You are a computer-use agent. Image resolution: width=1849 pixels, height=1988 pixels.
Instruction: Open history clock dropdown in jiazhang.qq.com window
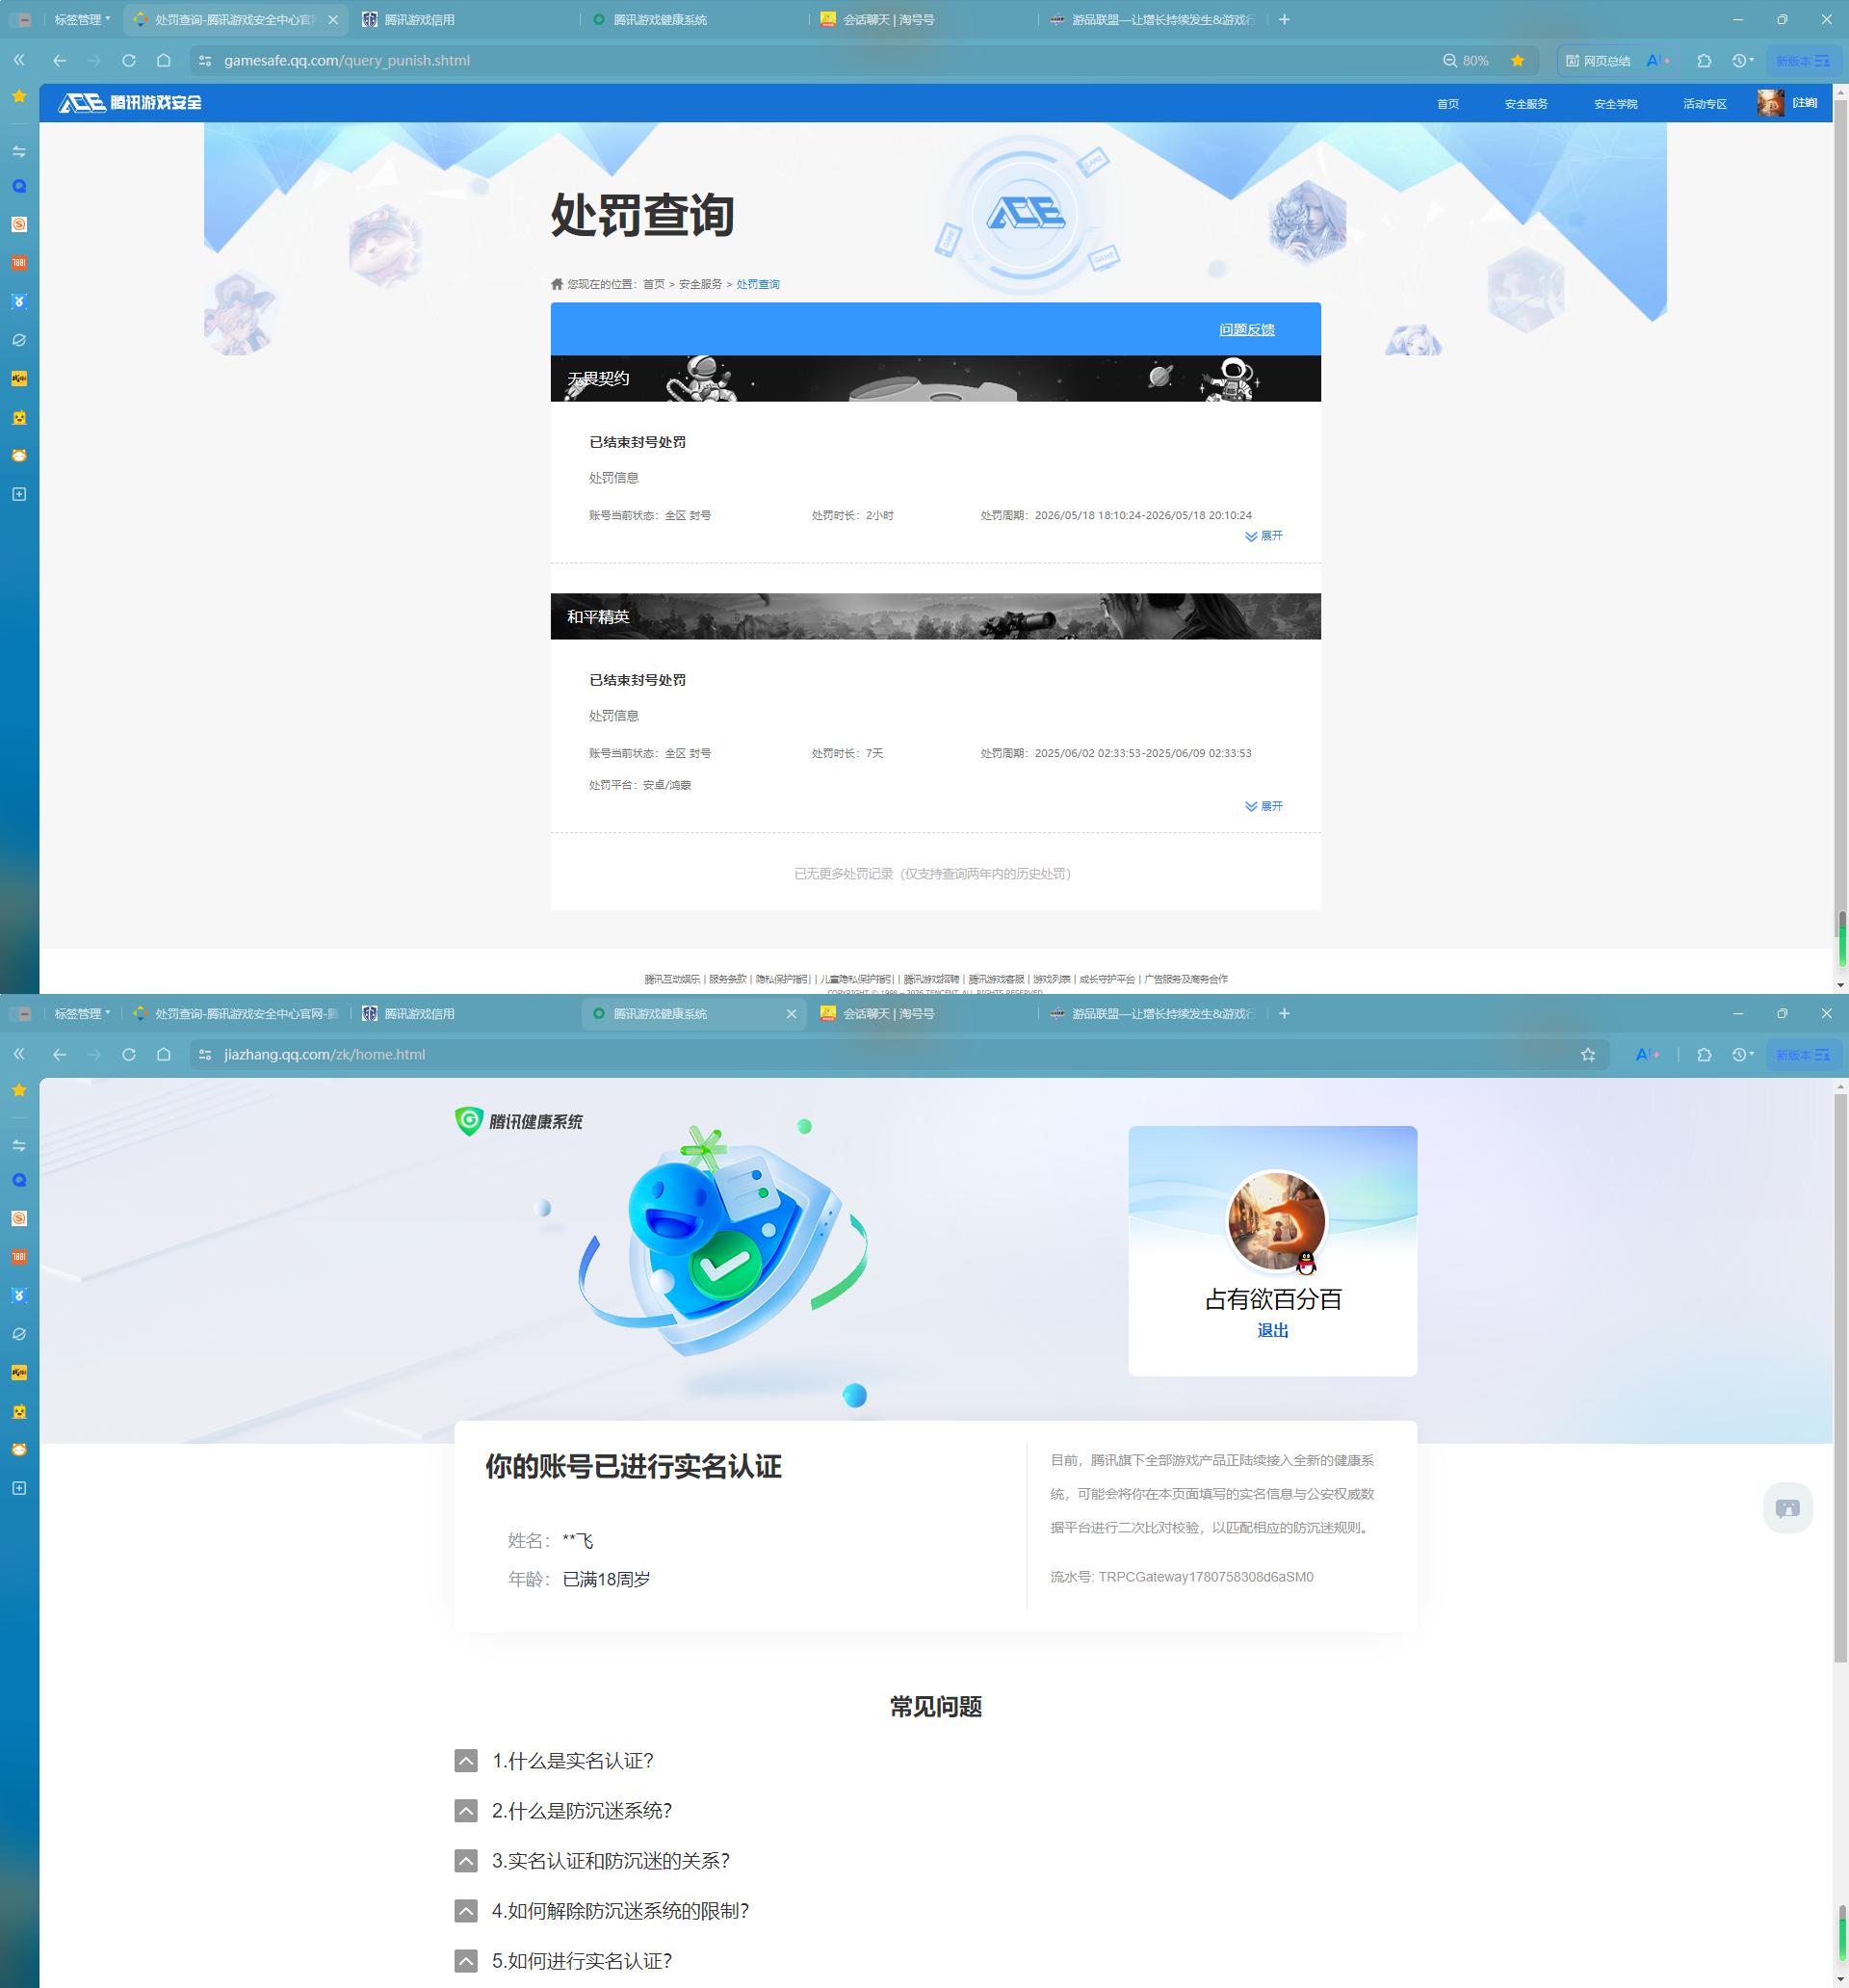(1743, 1055)
